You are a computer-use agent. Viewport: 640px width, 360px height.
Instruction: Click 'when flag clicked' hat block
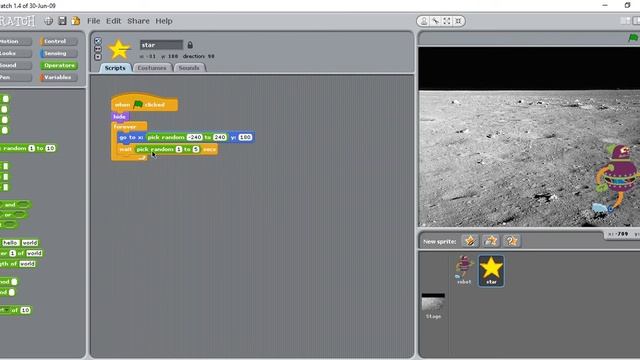pyautogui.click(x=144, y=103)
